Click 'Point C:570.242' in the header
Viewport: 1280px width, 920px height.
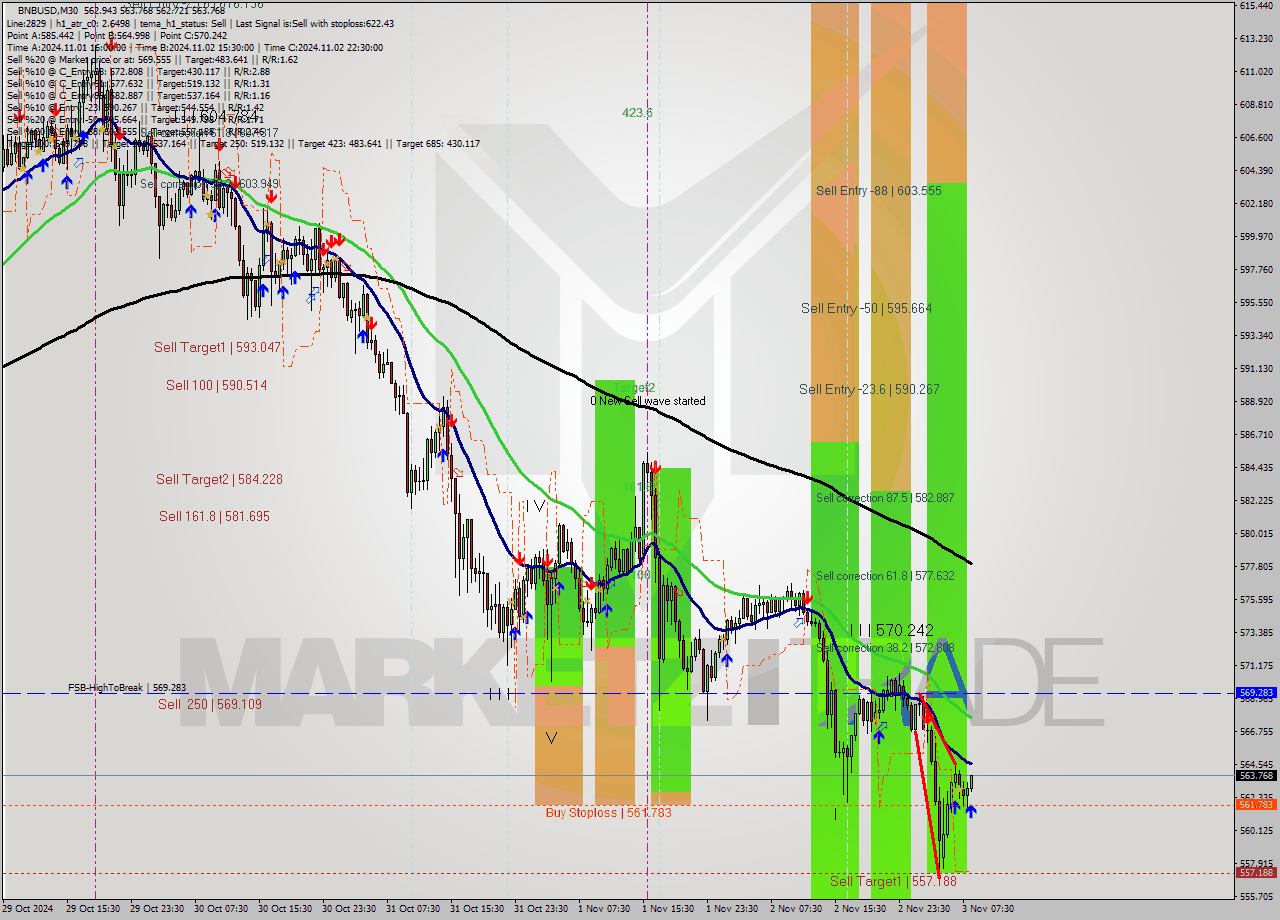coord(193,35)
